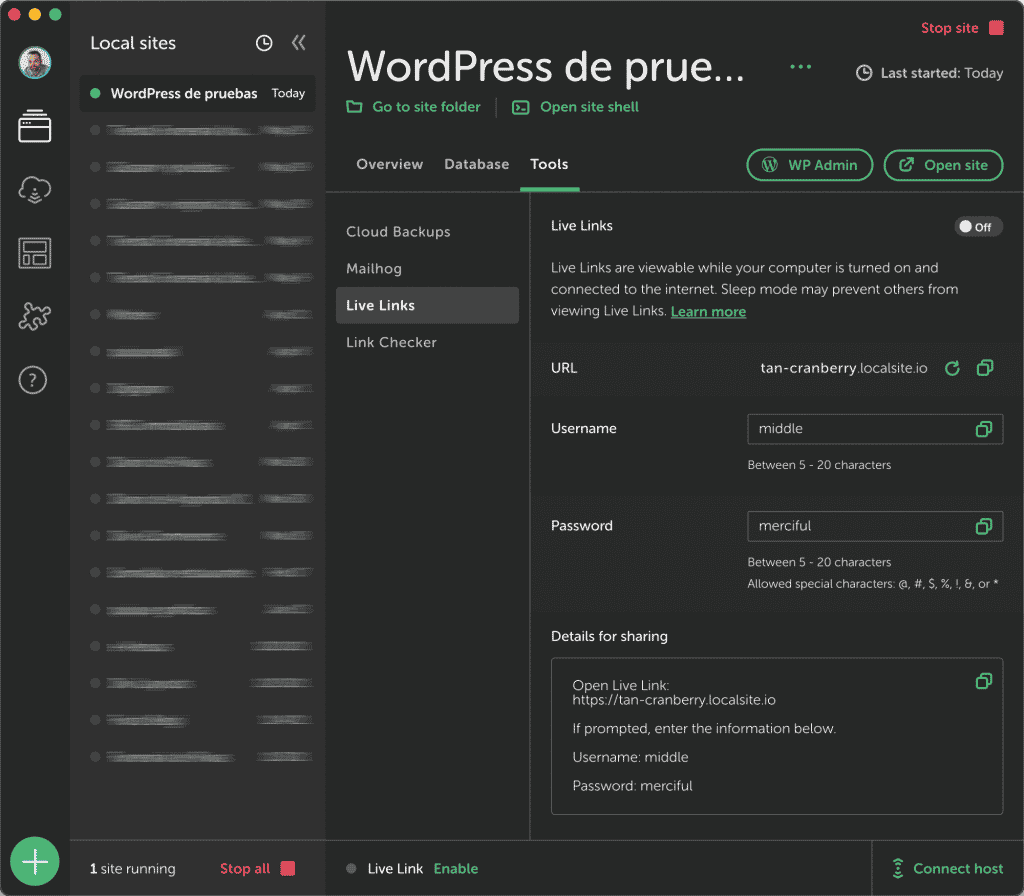Click the Last started clock icon
Viewport: 1024px width, 896px height.
(864, 73)
